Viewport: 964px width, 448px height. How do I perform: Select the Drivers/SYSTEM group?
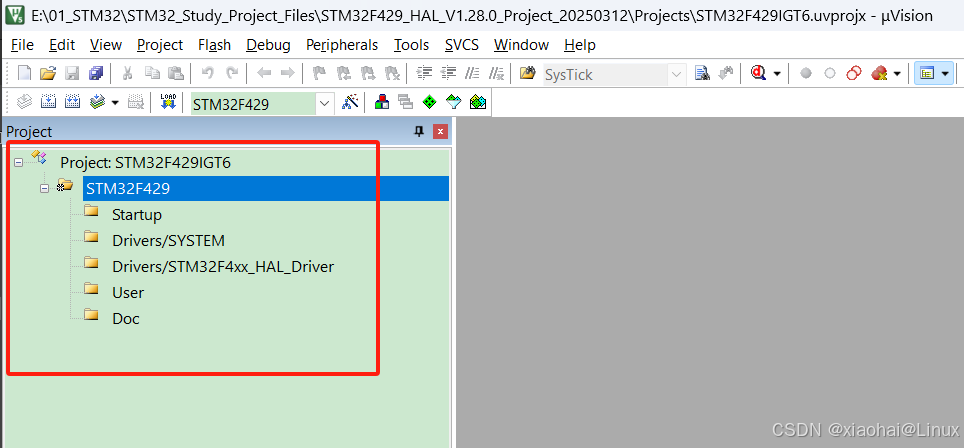click(168, 241)
